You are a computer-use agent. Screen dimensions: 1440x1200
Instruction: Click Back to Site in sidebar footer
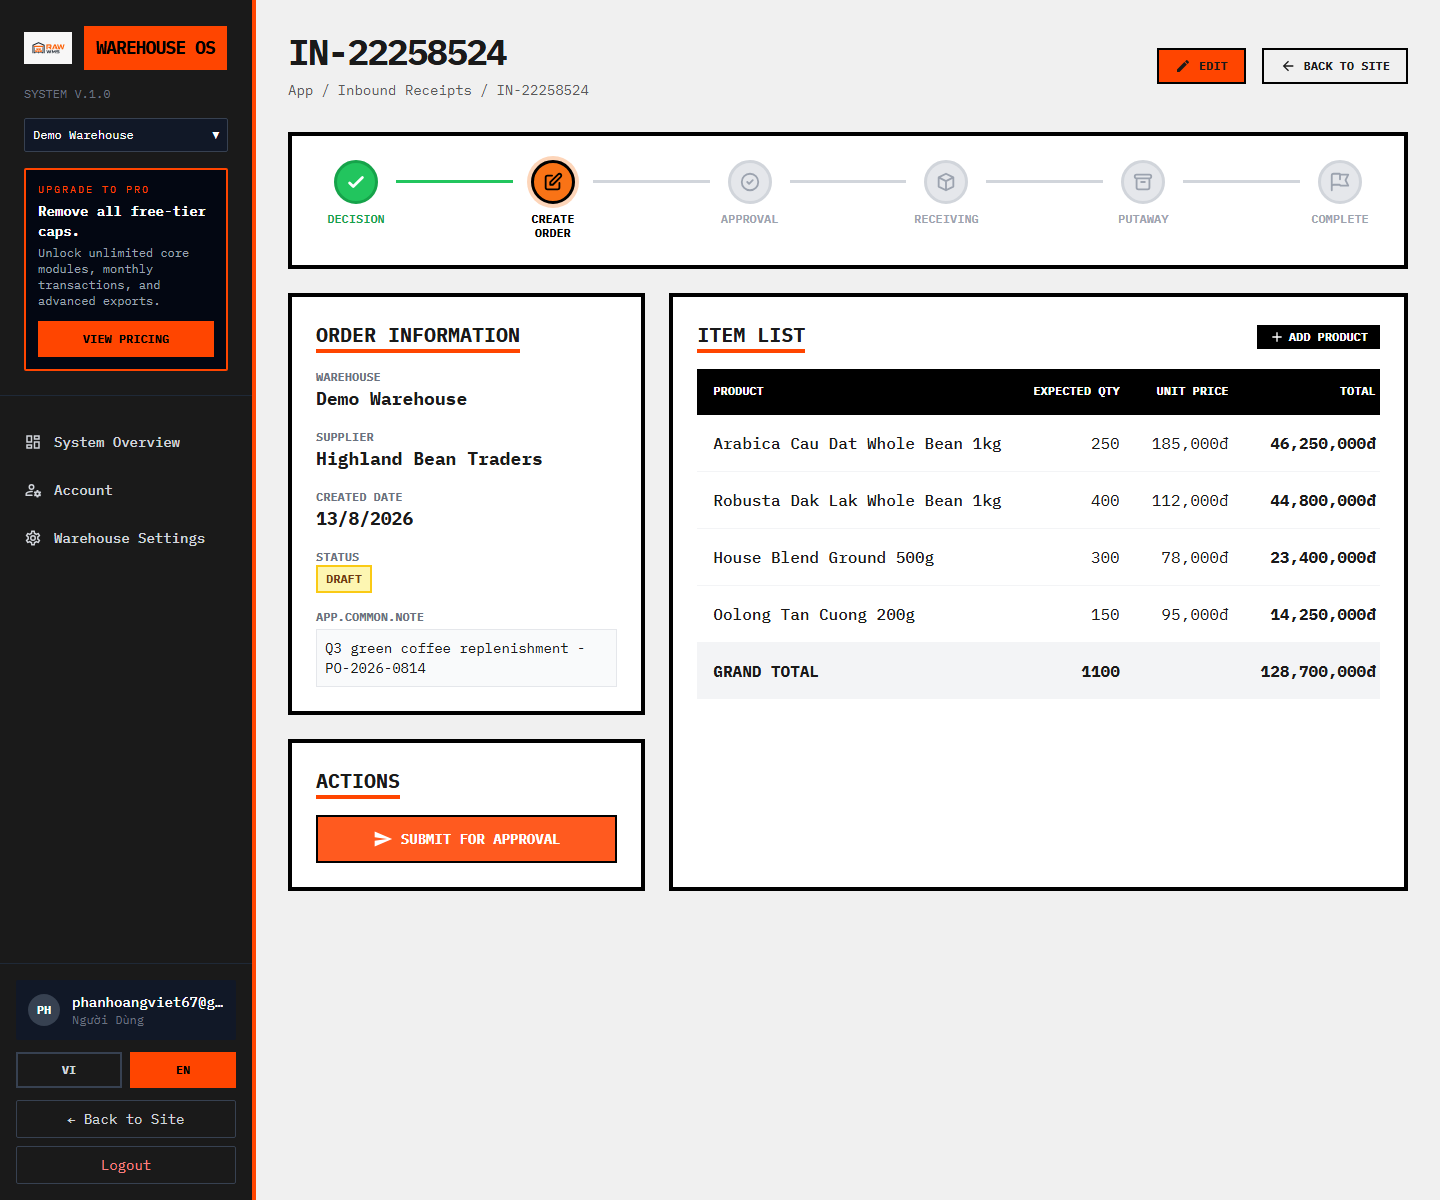[x=126, y=1119]
